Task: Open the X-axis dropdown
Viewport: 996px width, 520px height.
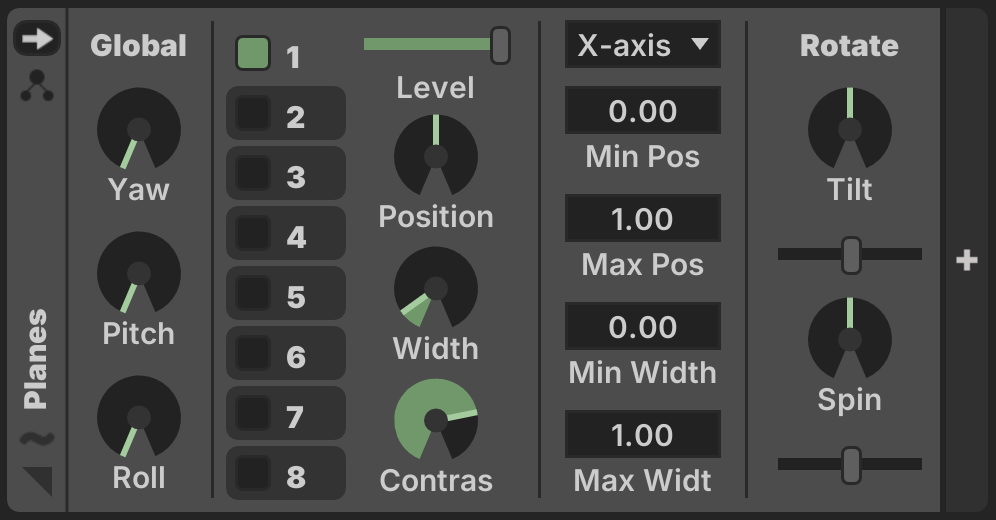Action: click(642, 44)
